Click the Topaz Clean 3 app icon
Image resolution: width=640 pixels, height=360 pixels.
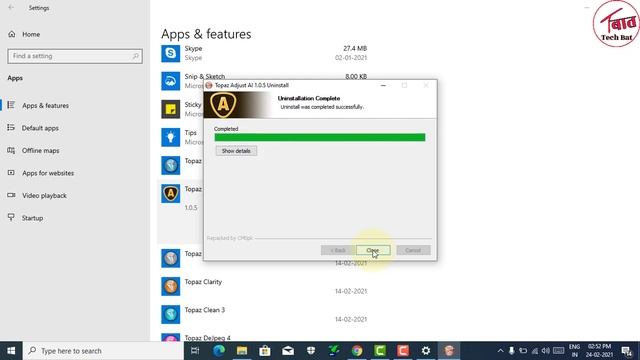click(171, 314)
